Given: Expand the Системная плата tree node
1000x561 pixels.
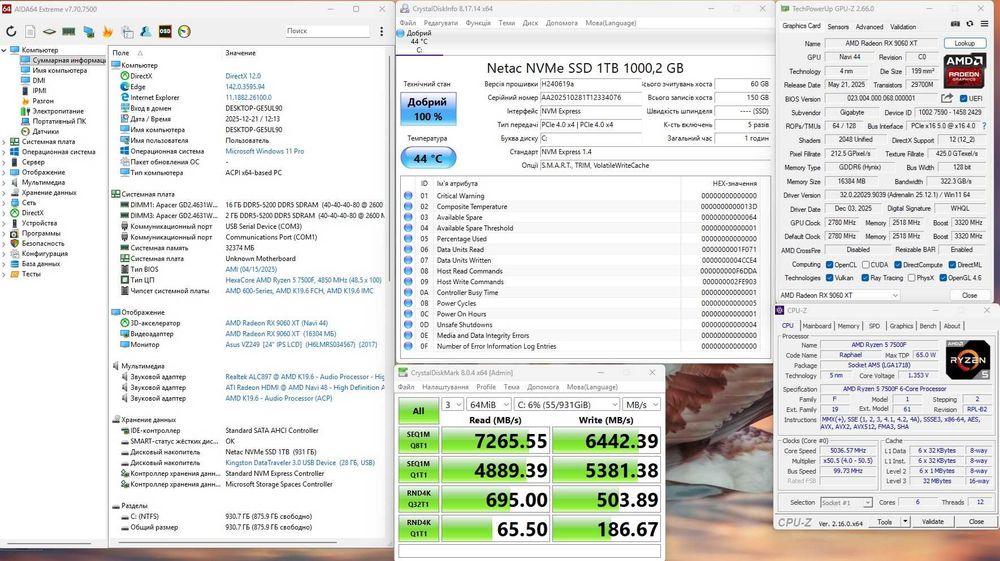Looking at the screenshot, I should [x=4, y=142].
